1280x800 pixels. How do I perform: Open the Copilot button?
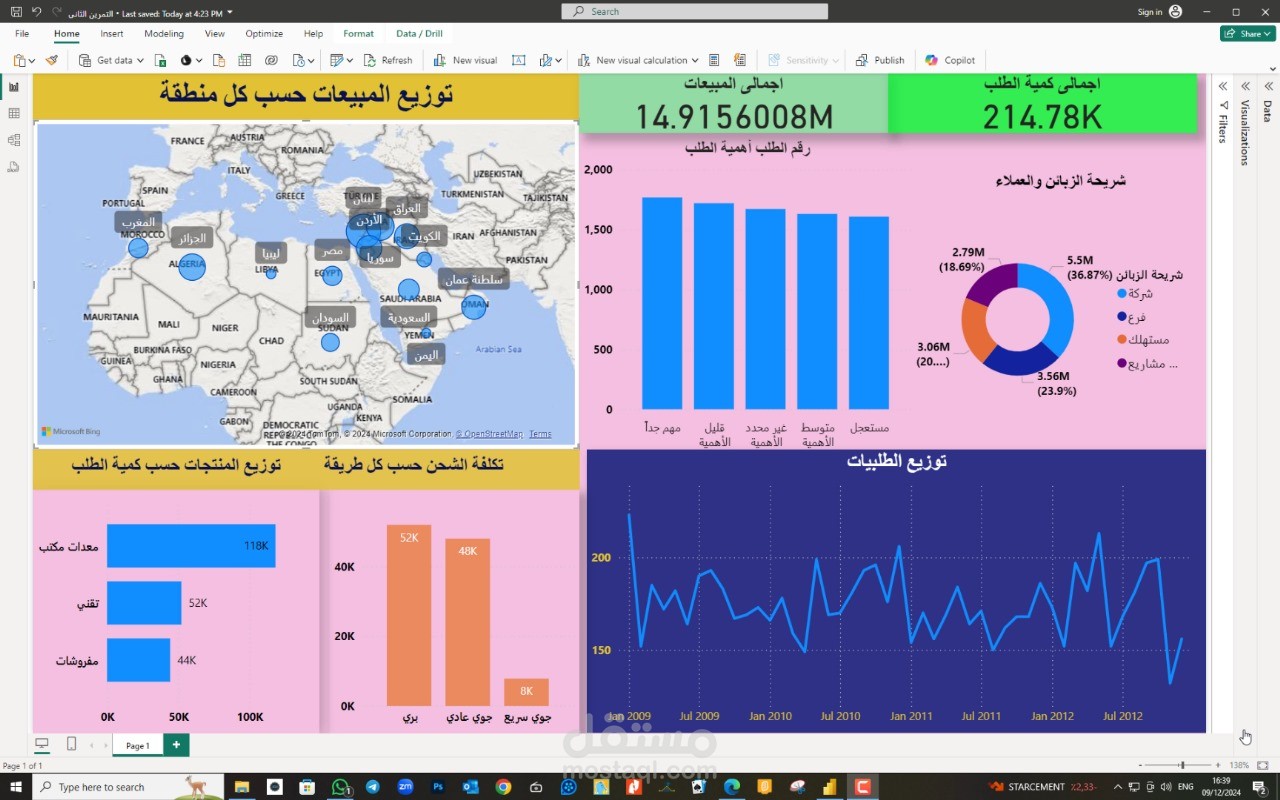coord(950,60)
